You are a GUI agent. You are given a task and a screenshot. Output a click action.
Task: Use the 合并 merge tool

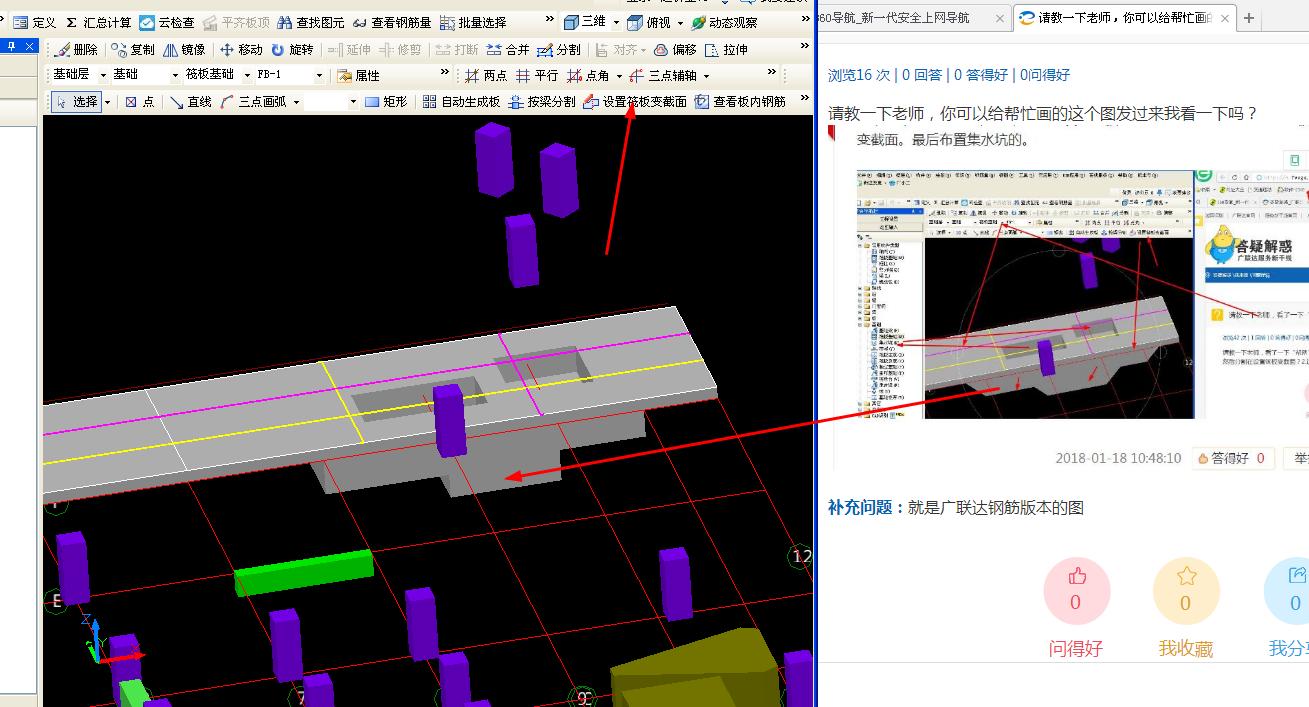(x=508, y=49)
